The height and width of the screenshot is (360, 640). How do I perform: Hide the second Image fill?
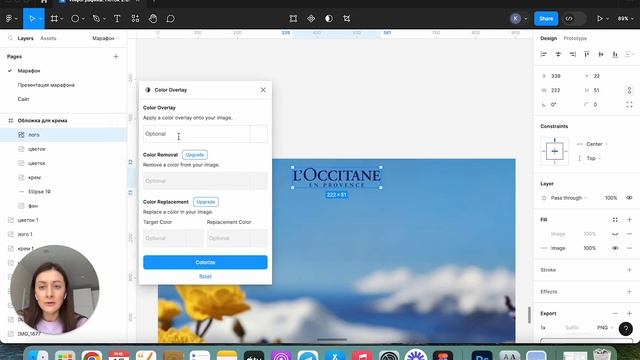point(615,248)
